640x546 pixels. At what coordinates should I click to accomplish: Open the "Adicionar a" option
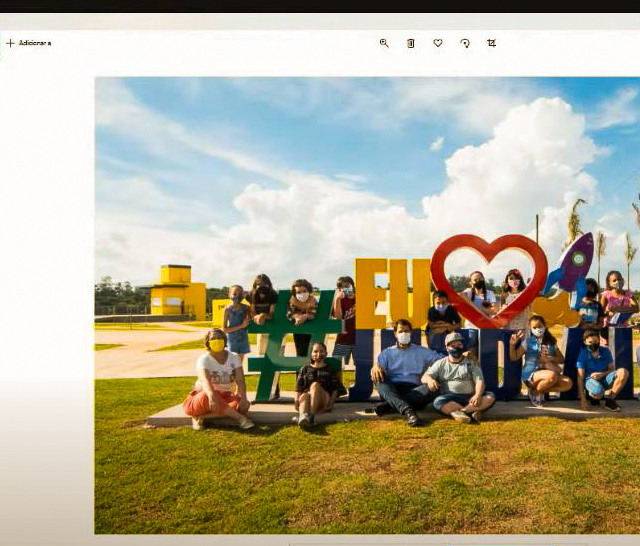point(34,43)
